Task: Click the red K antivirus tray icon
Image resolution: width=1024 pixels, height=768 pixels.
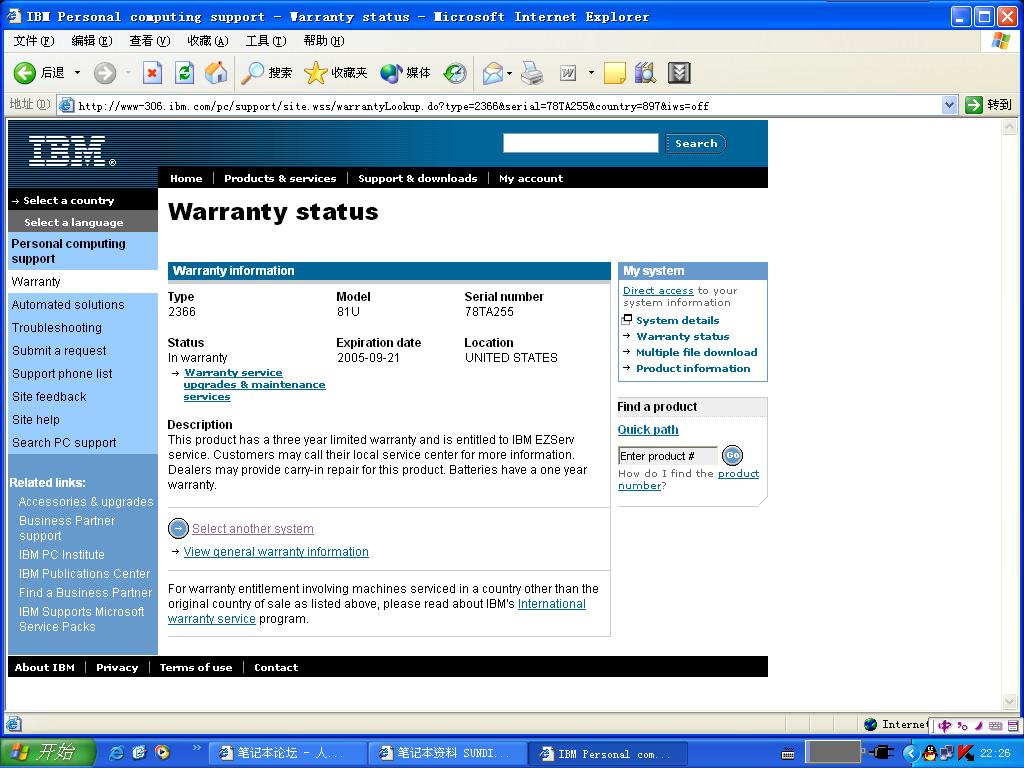Action: [x=965, y=753]
